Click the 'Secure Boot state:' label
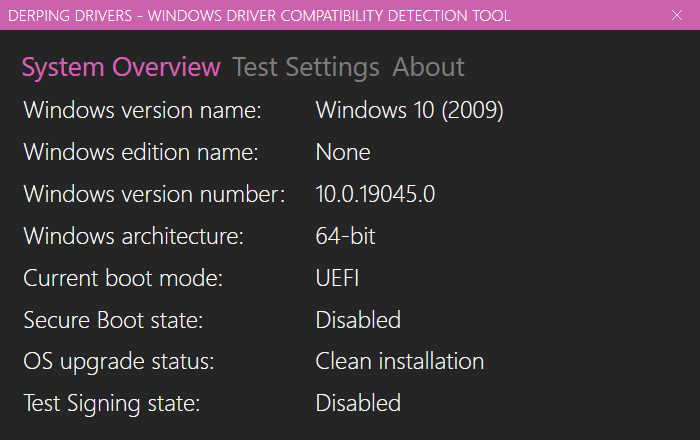Viewport: 700px width, 440px height. click(x=113, y=320)
